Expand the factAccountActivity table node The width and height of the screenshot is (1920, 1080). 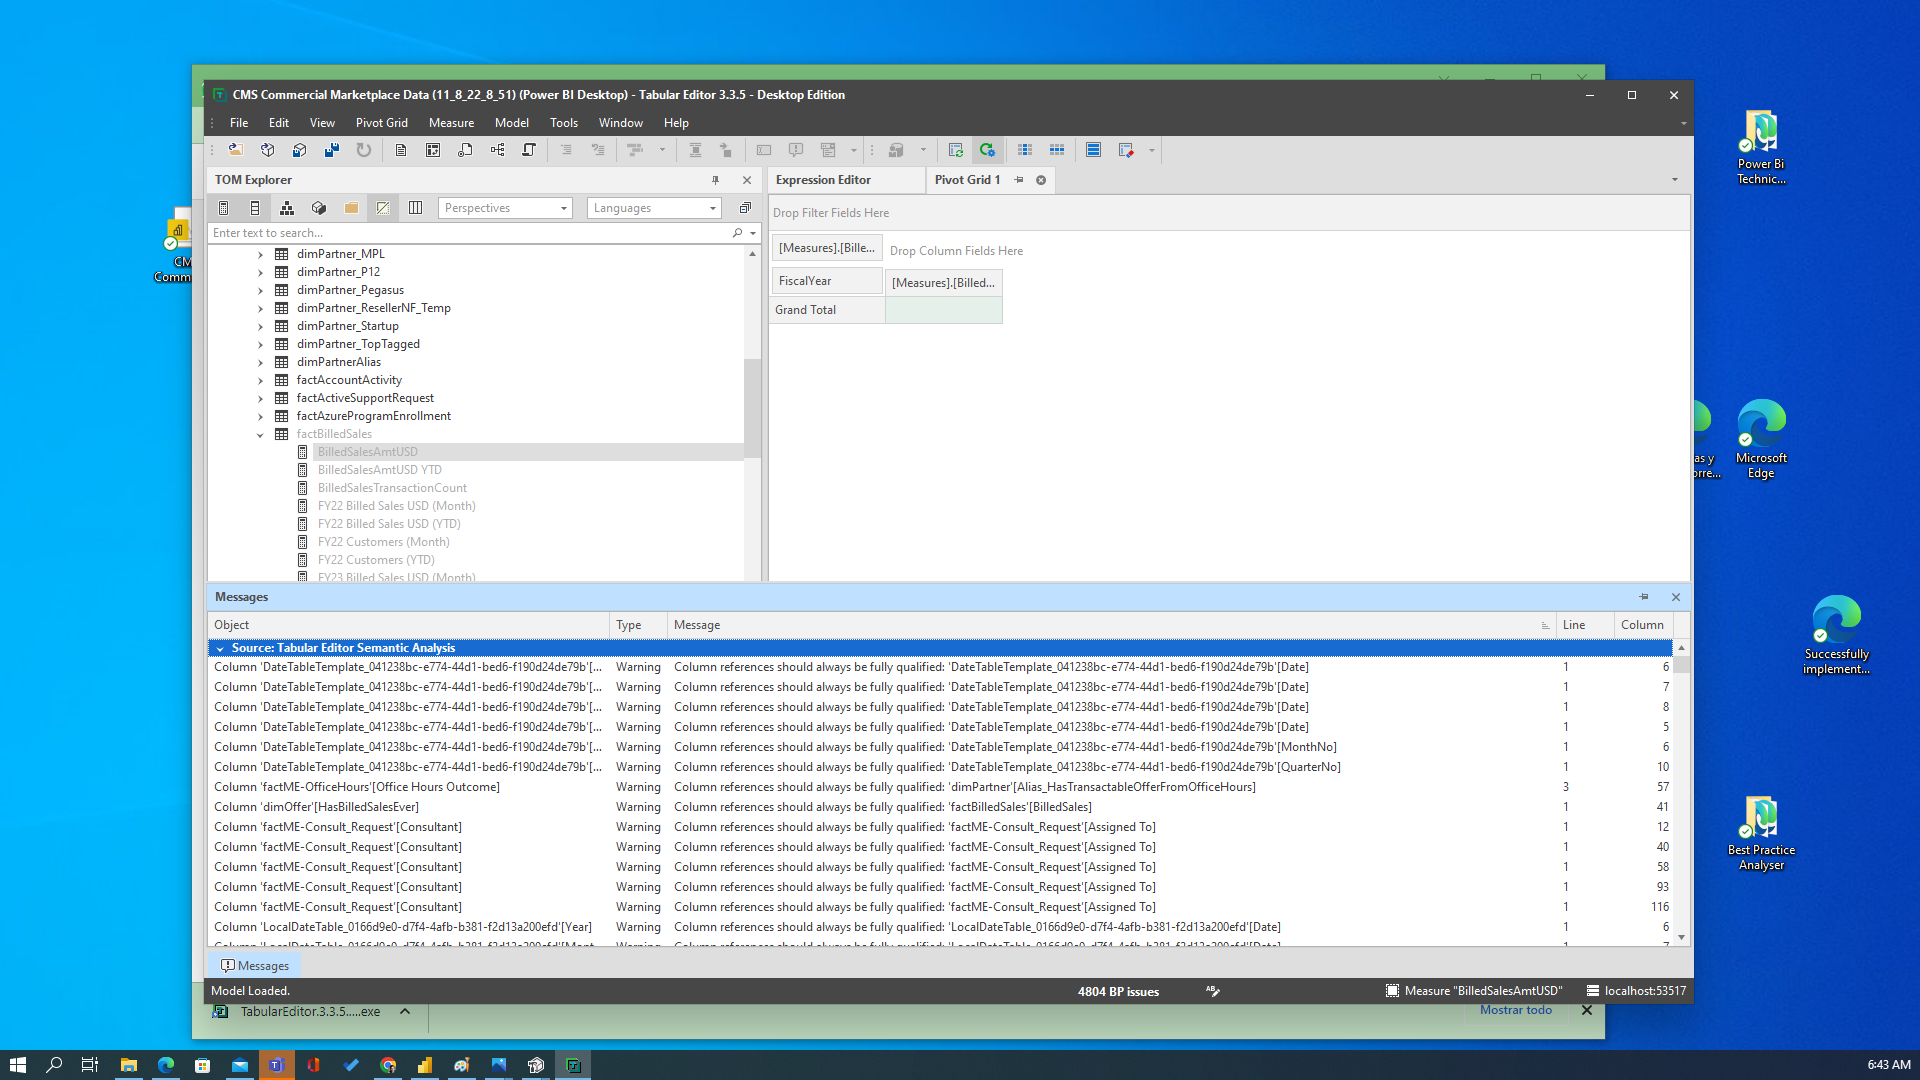tap(260, 380)
